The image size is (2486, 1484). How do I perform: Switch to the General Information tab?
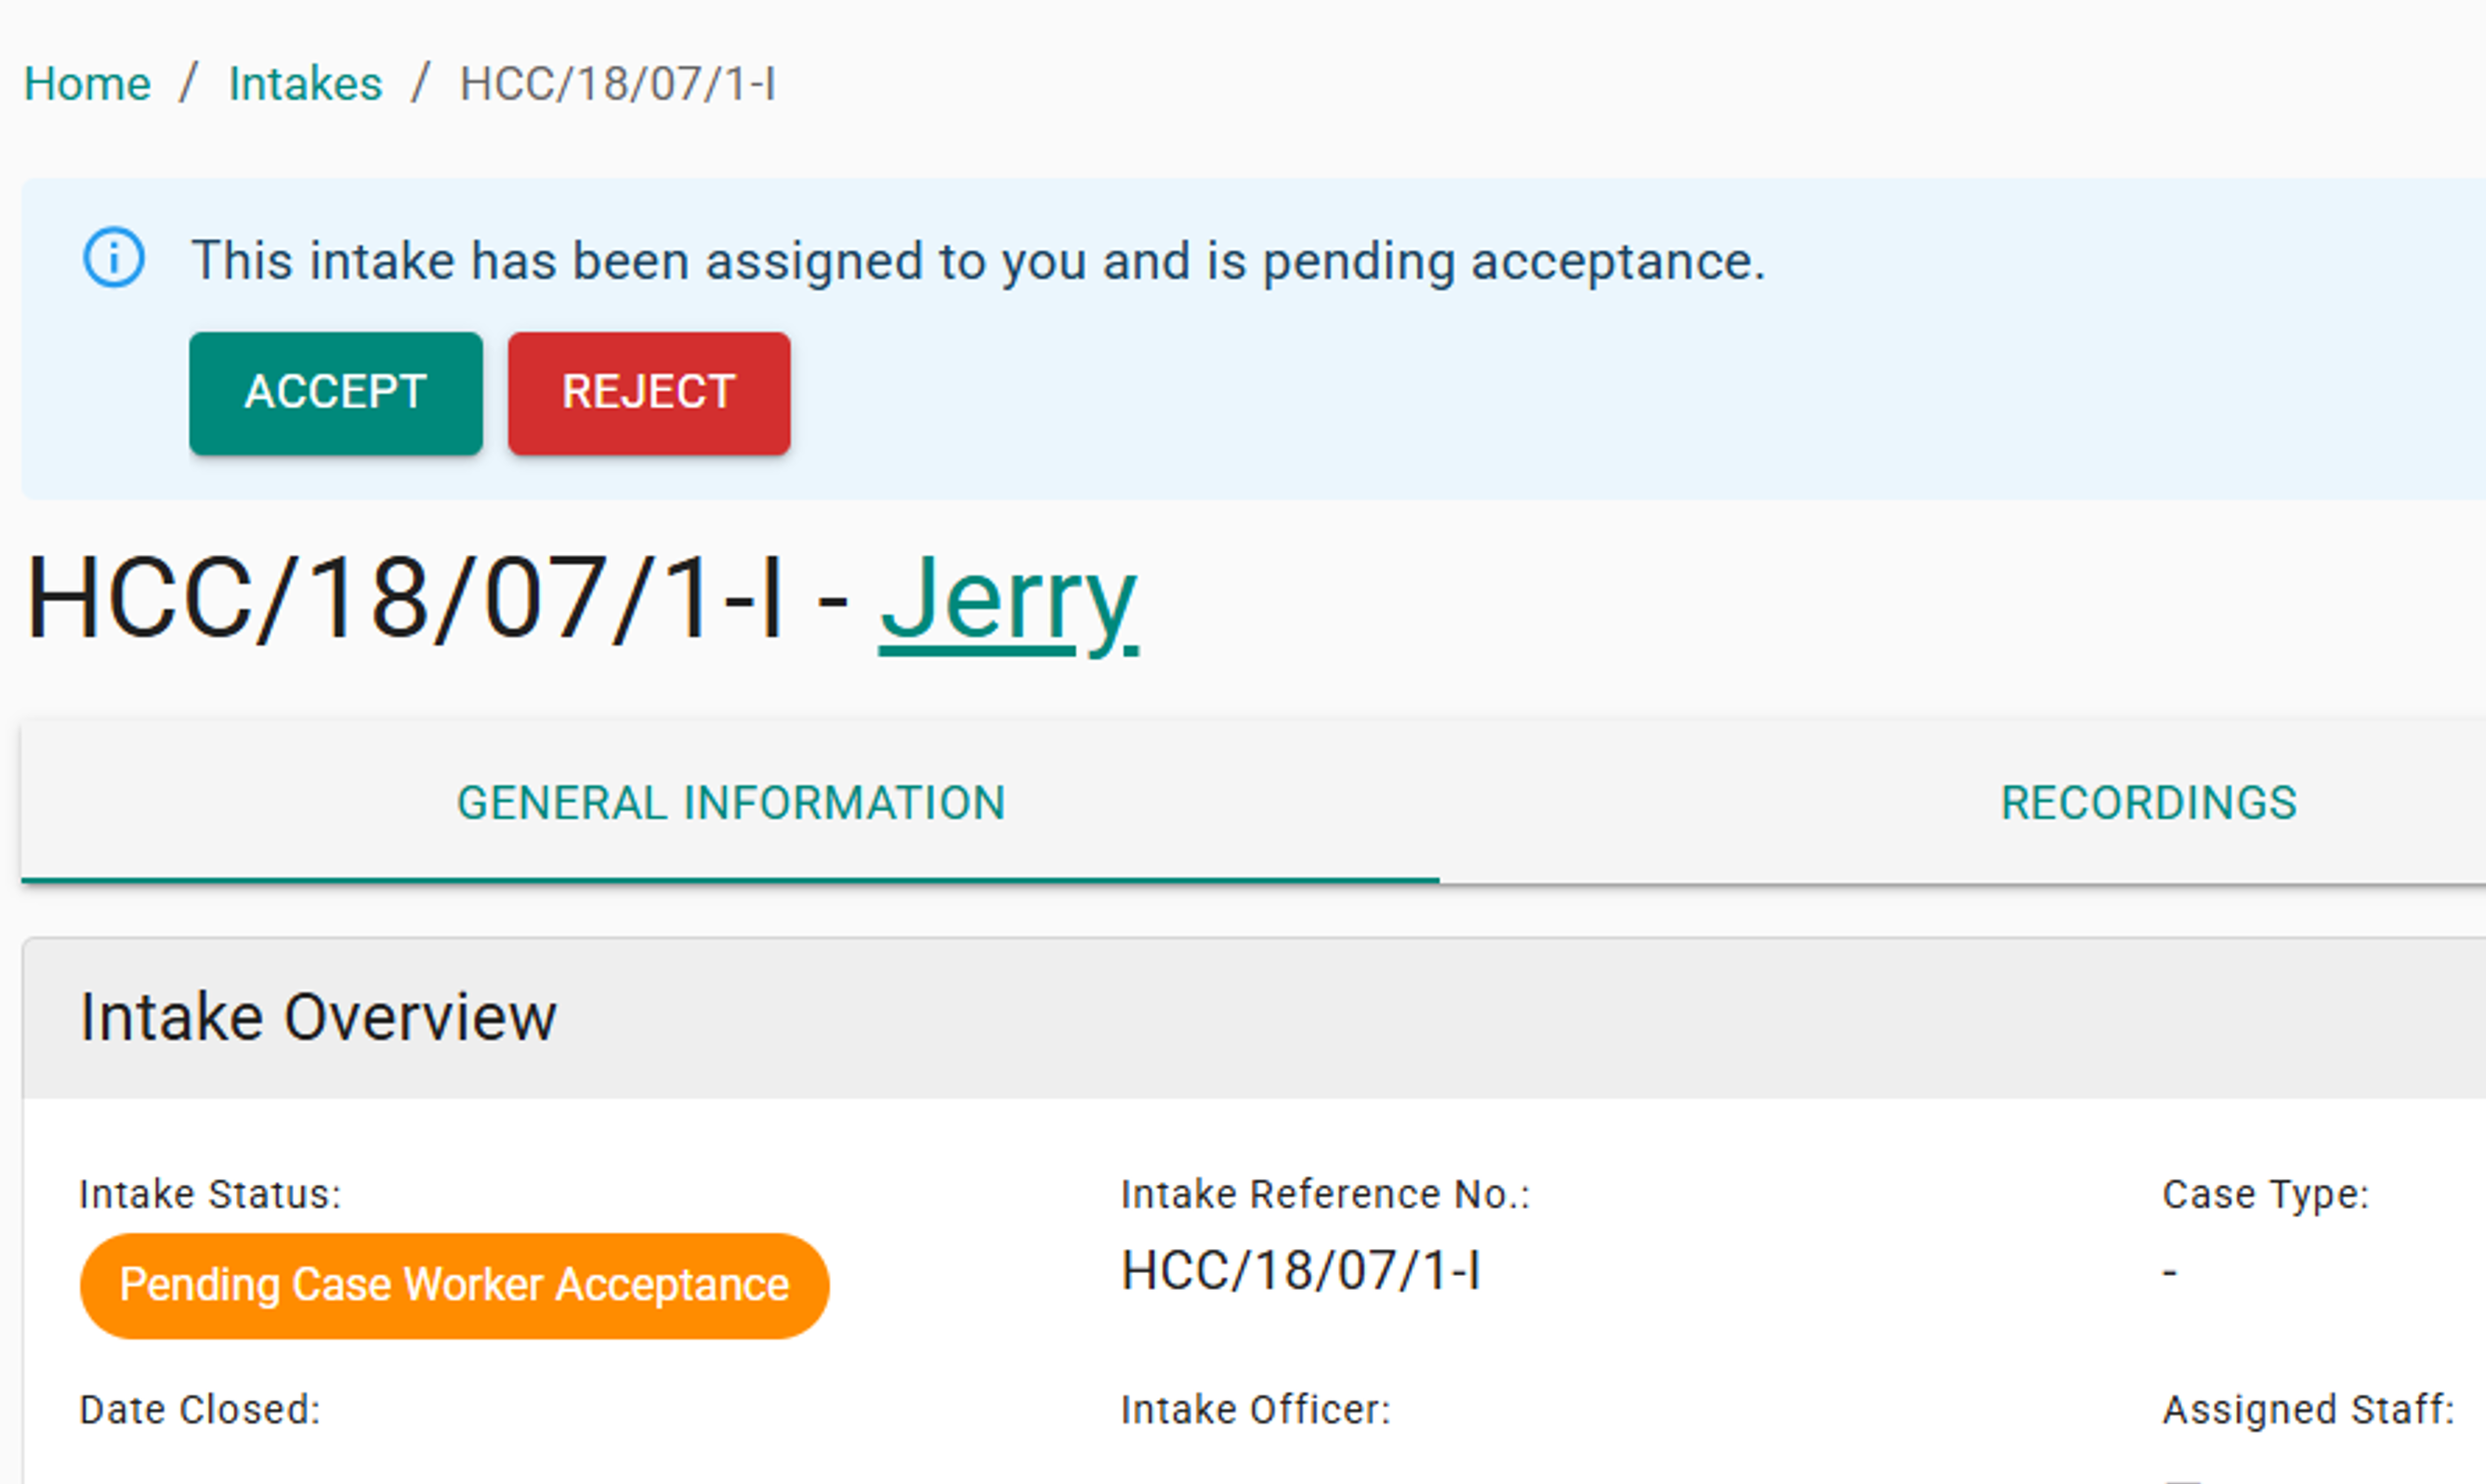[x=730, y=803]
